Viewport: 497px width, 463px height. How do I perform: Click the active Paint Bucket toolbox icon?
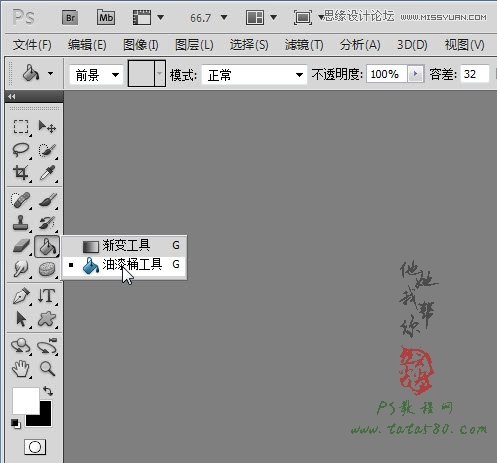(x=47, y=246)
